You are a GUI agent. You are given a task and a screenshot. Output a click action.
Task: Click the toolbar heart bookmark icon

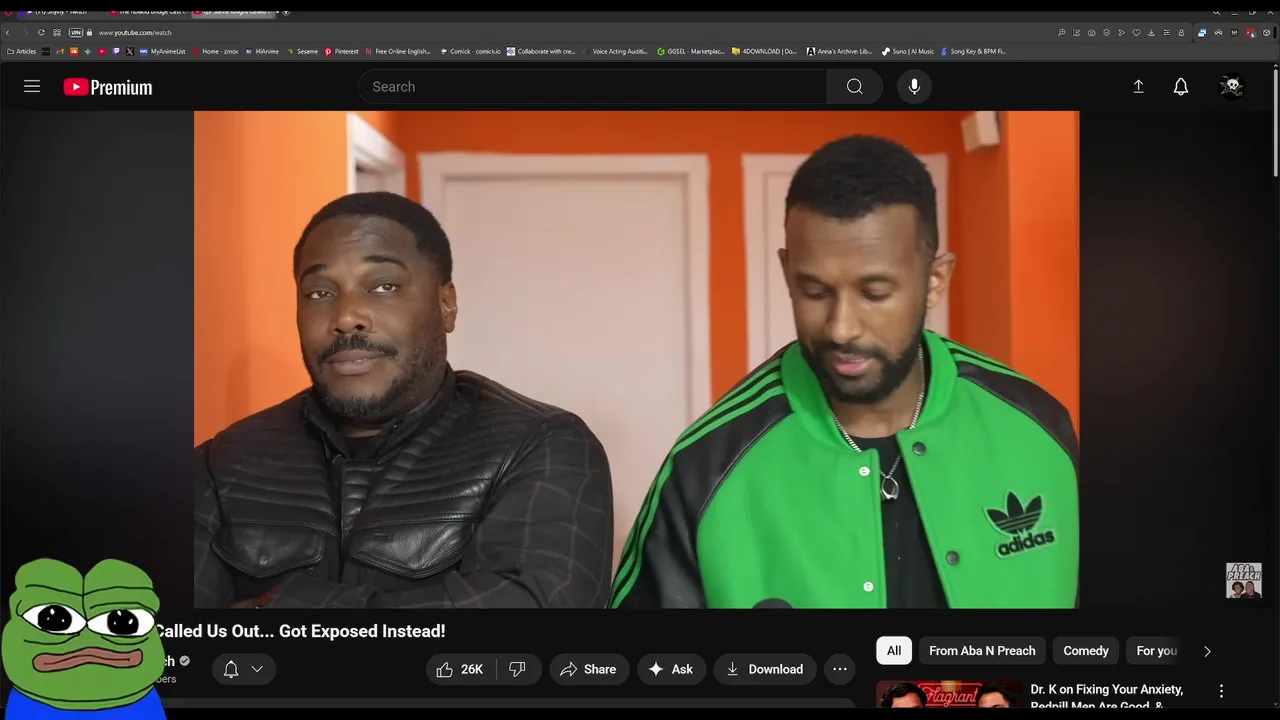(1136, 33)
